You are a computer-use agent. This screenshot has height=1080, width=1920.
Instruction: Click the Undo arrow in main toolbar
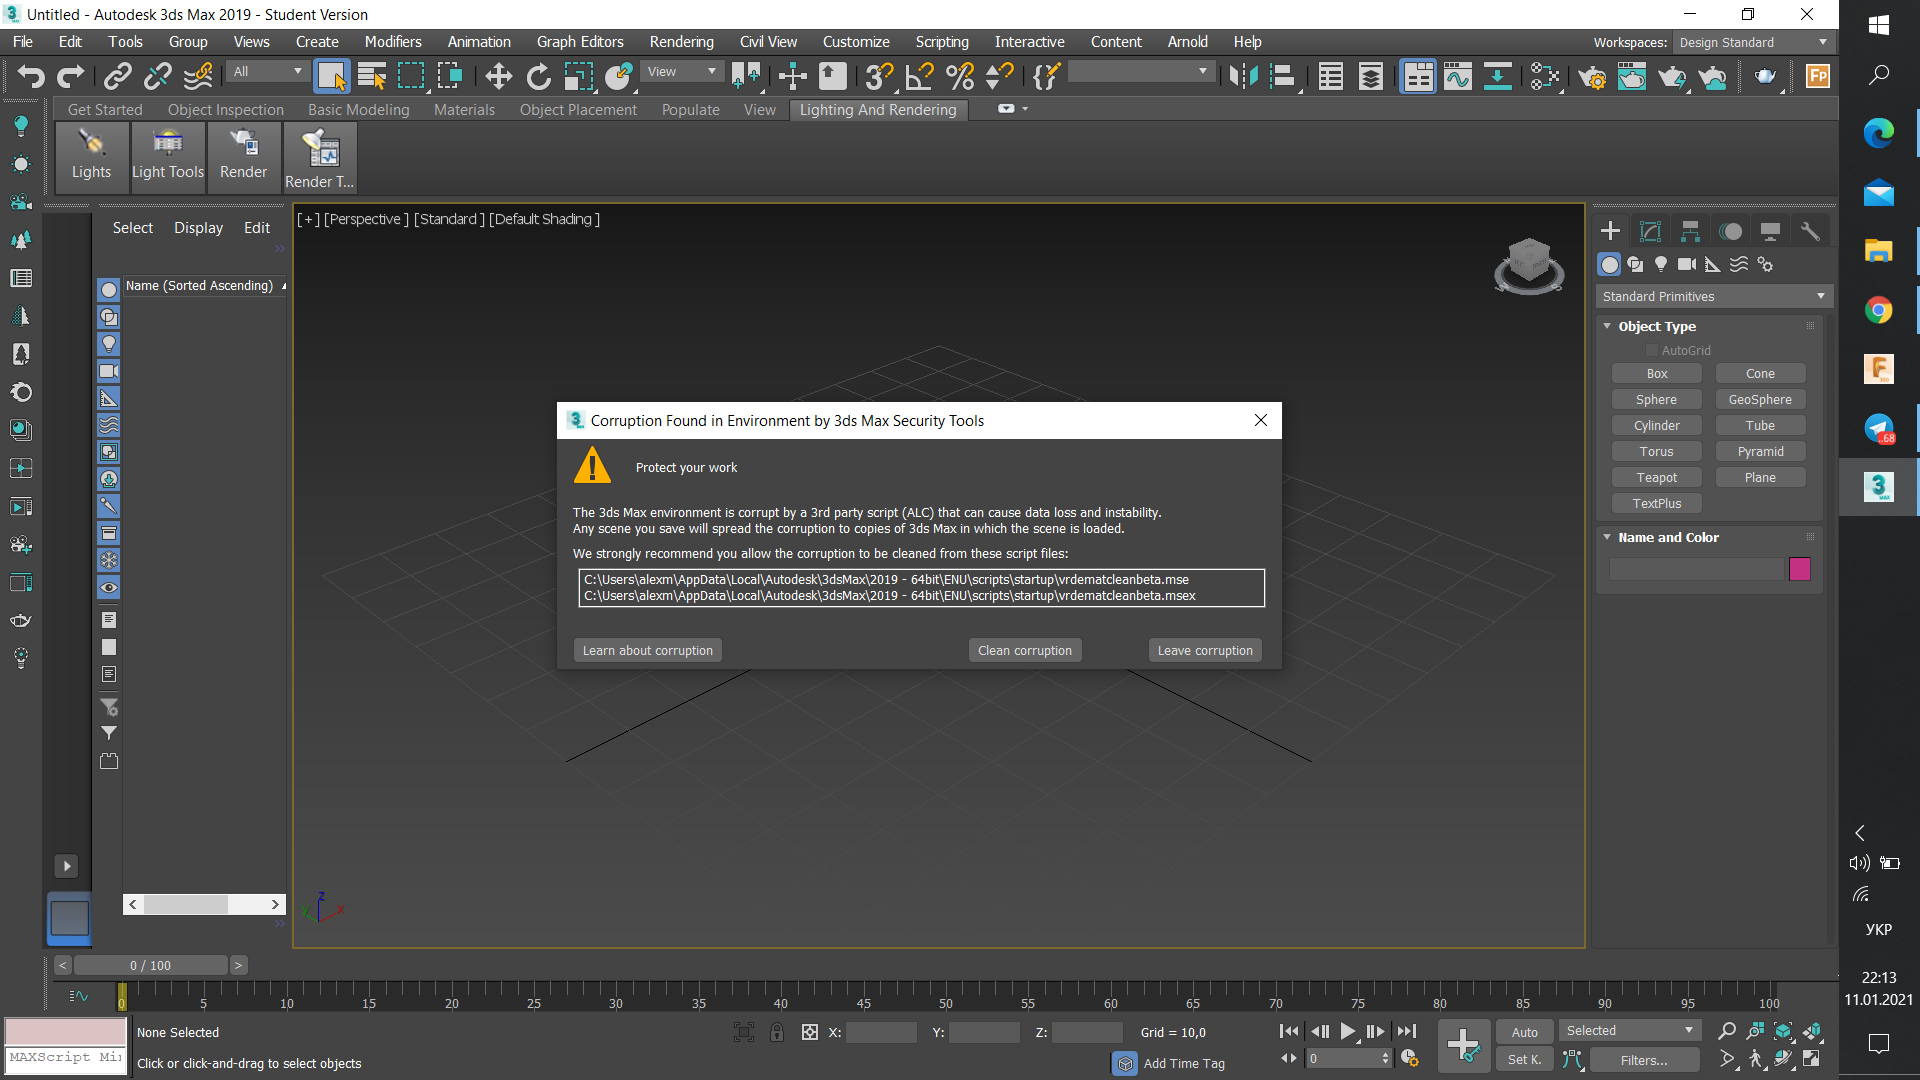pos(32,76)
